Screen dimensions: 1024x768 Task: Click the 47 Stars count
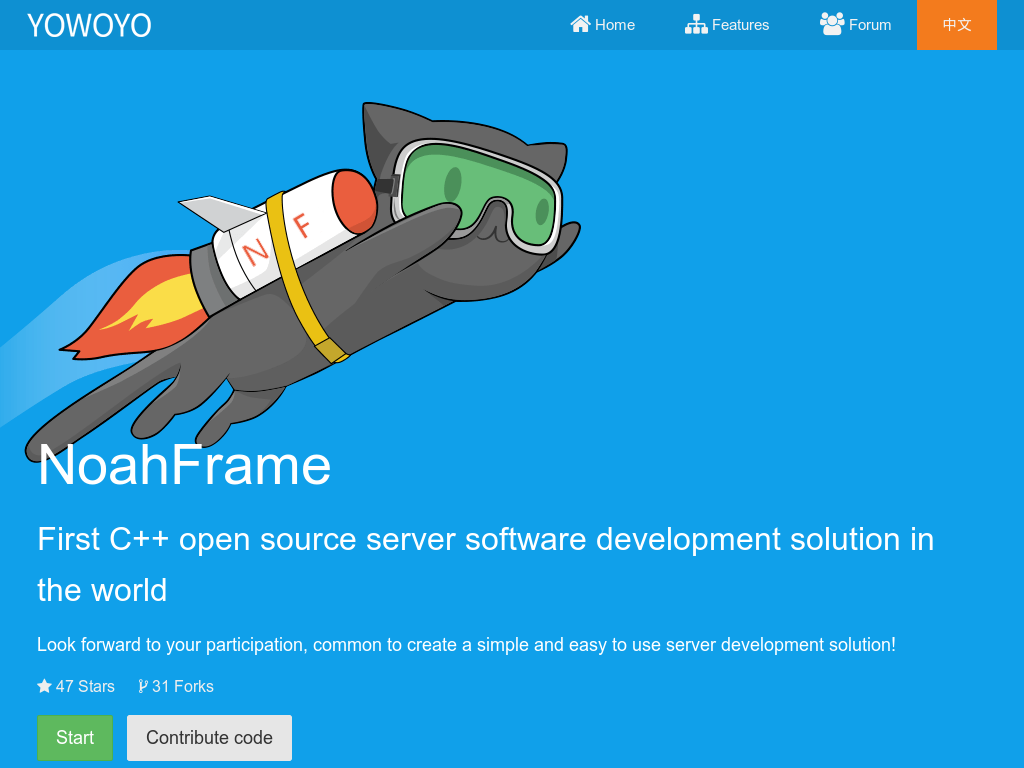[x=85, y=686]
